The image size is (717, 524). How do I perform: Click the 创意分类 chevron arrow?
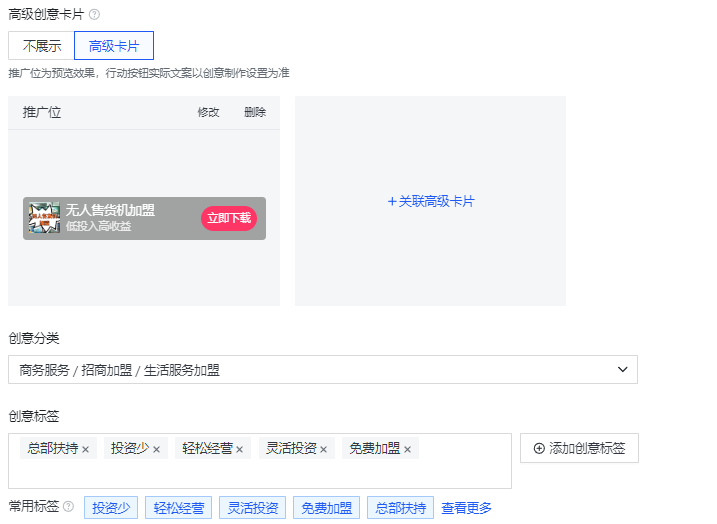click(x=622, y=369)
